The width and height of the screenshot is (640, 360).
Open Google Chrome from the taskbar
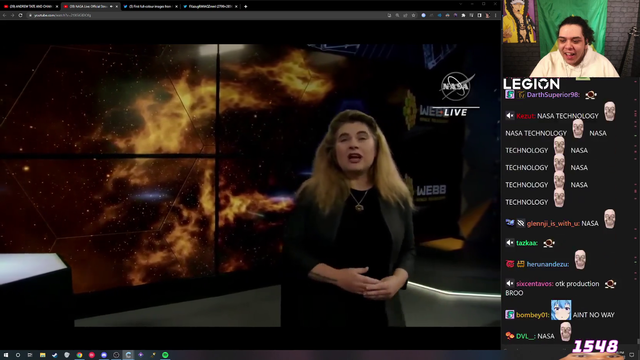[x=79, y=355]
